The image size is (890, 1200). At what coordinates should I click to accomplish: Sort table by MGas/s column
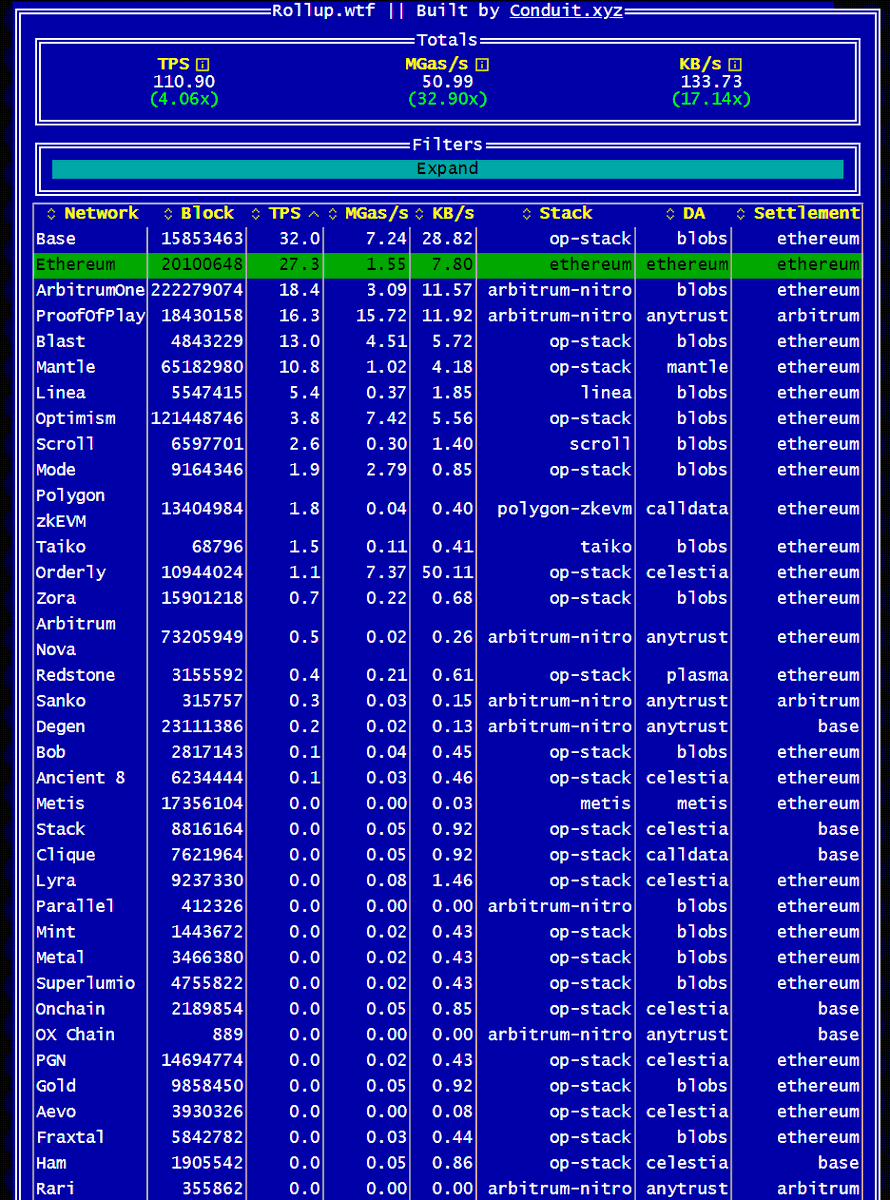(x=367, y=213)
